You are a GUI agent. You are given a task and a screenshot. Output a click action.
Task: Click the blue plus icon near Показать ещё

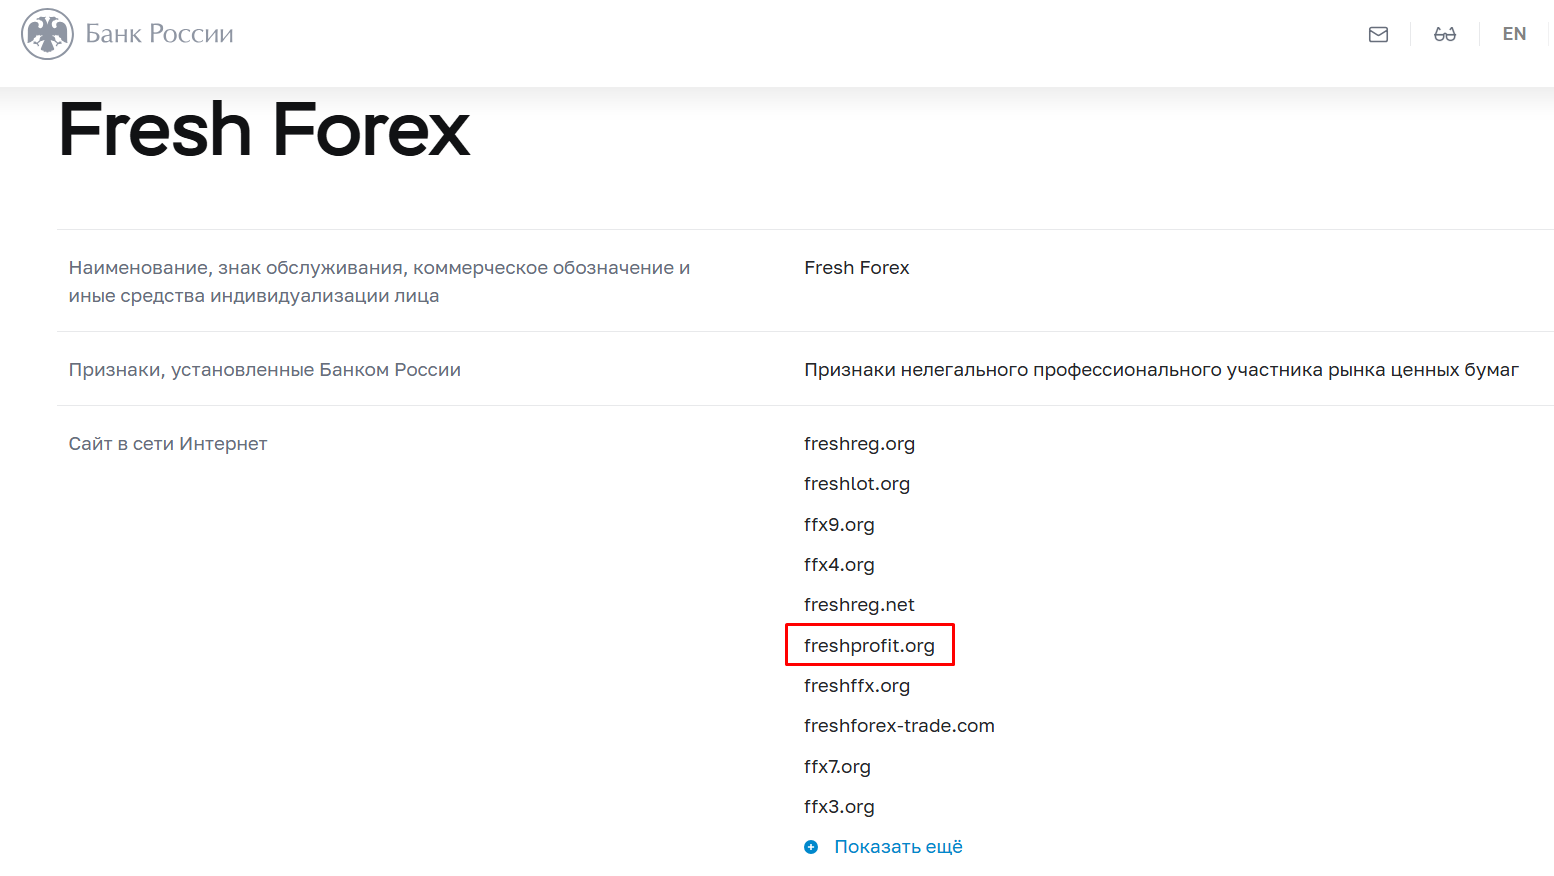tap(811, 847)
